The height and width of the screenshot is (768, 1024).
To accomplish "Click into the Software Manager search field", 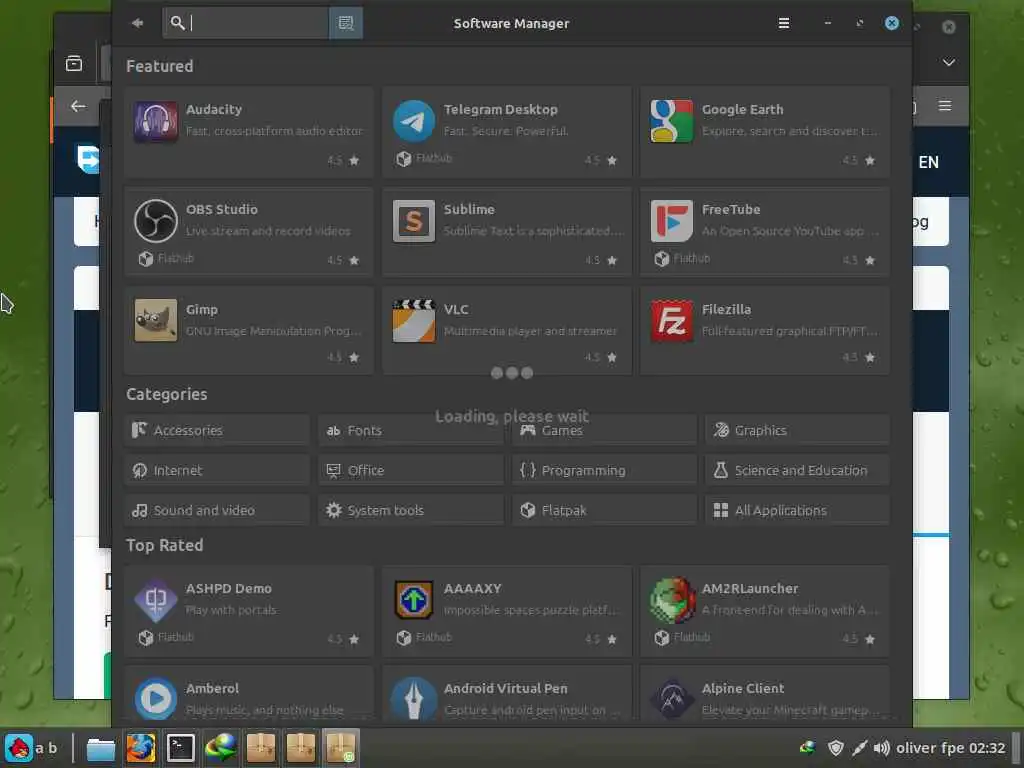I will (245, 23).
